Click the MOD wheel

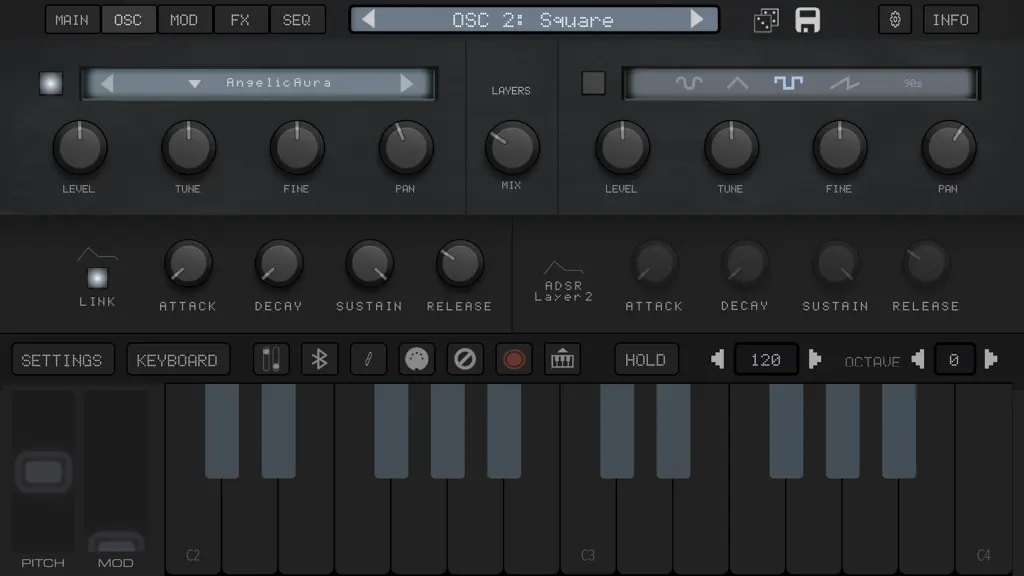(116, 543)
